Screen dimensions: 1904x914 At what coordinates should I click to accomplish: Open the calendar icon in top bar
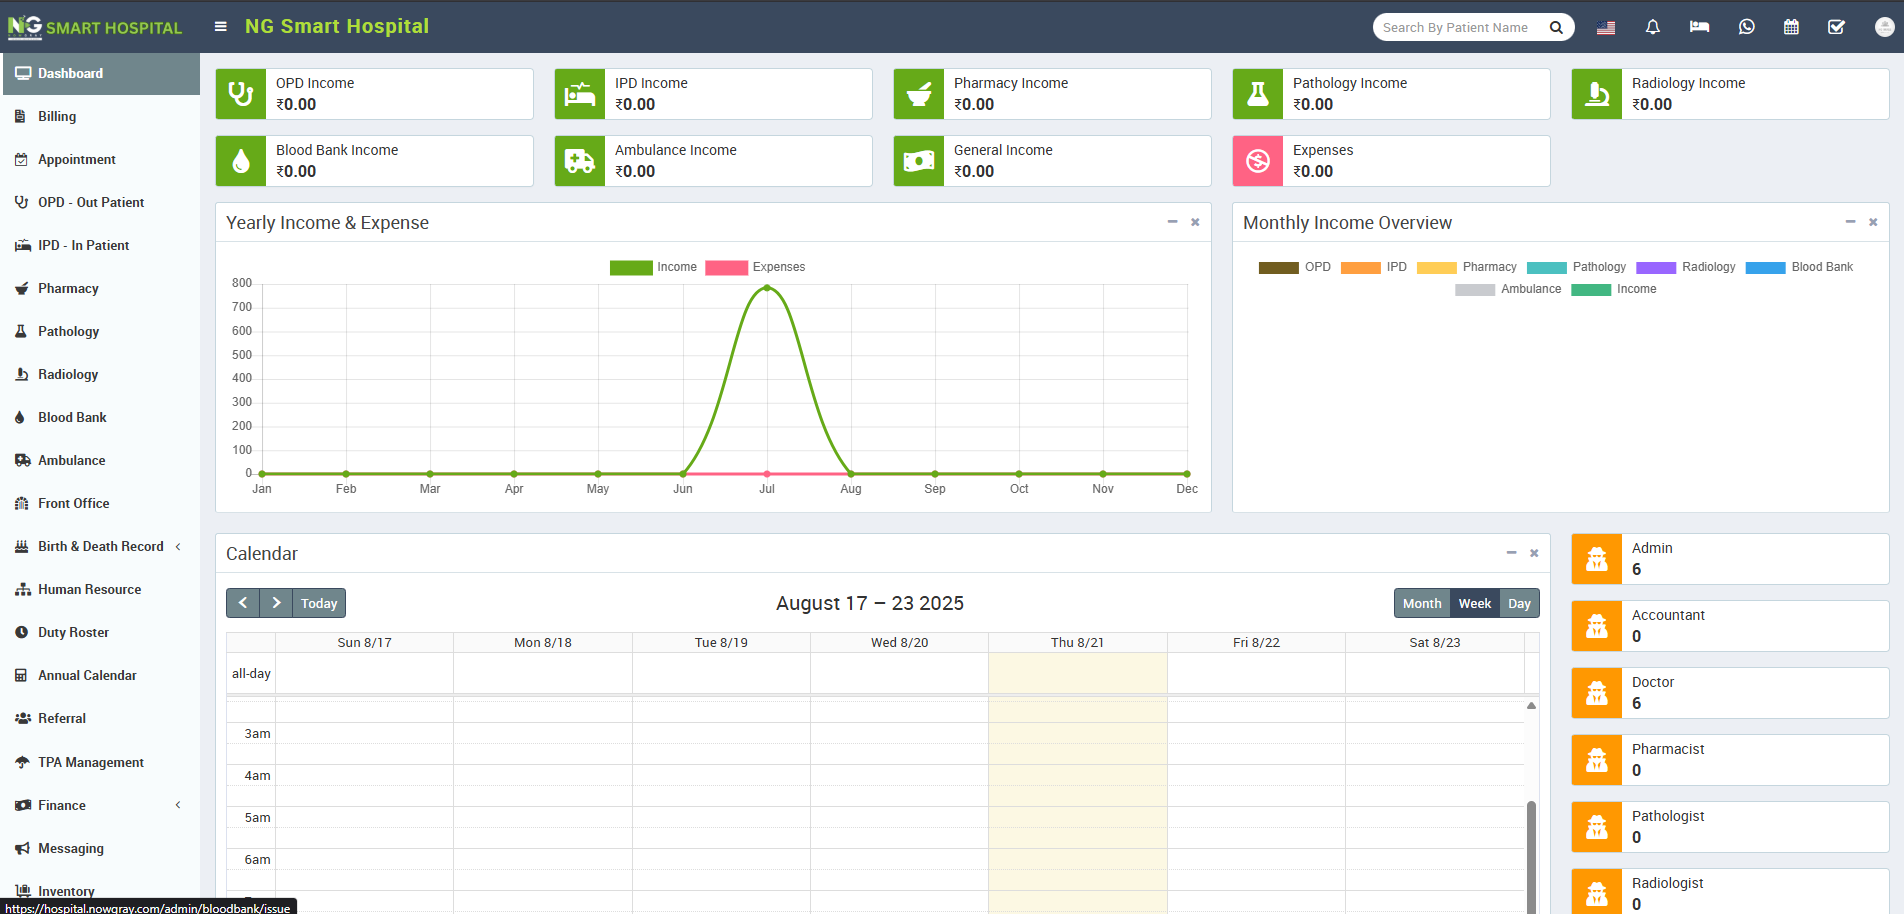[x=1791, y=27]
